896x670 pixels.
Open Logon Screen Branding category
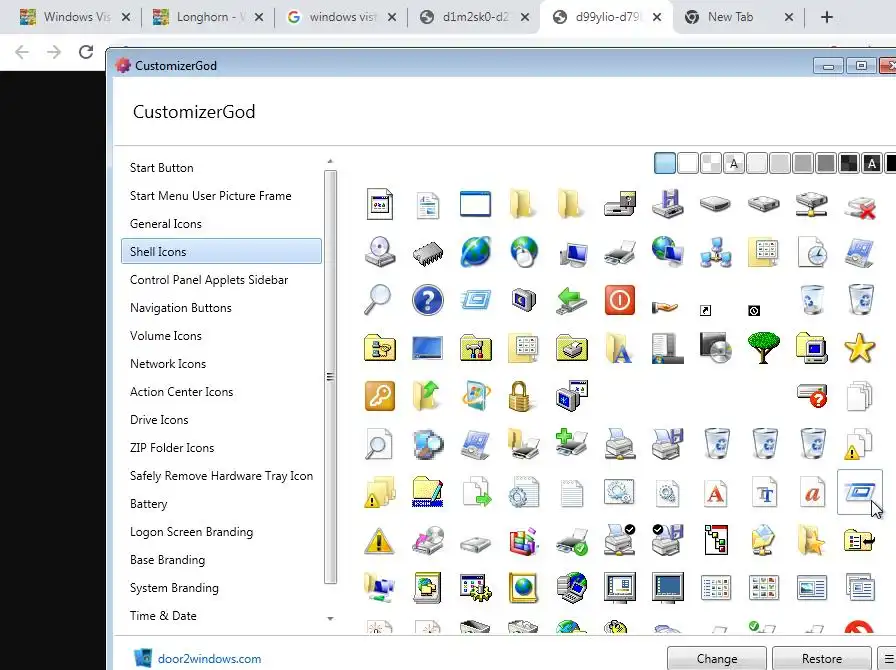point(191,532)
